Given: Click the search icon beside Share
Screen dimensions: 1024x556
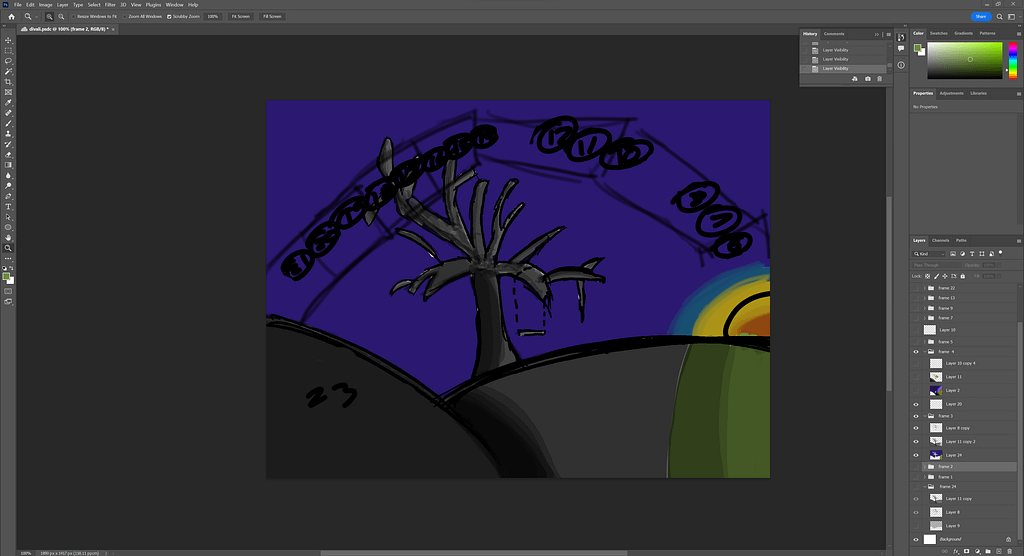Looking at the screenshot, I should (x=1001, y=17).
